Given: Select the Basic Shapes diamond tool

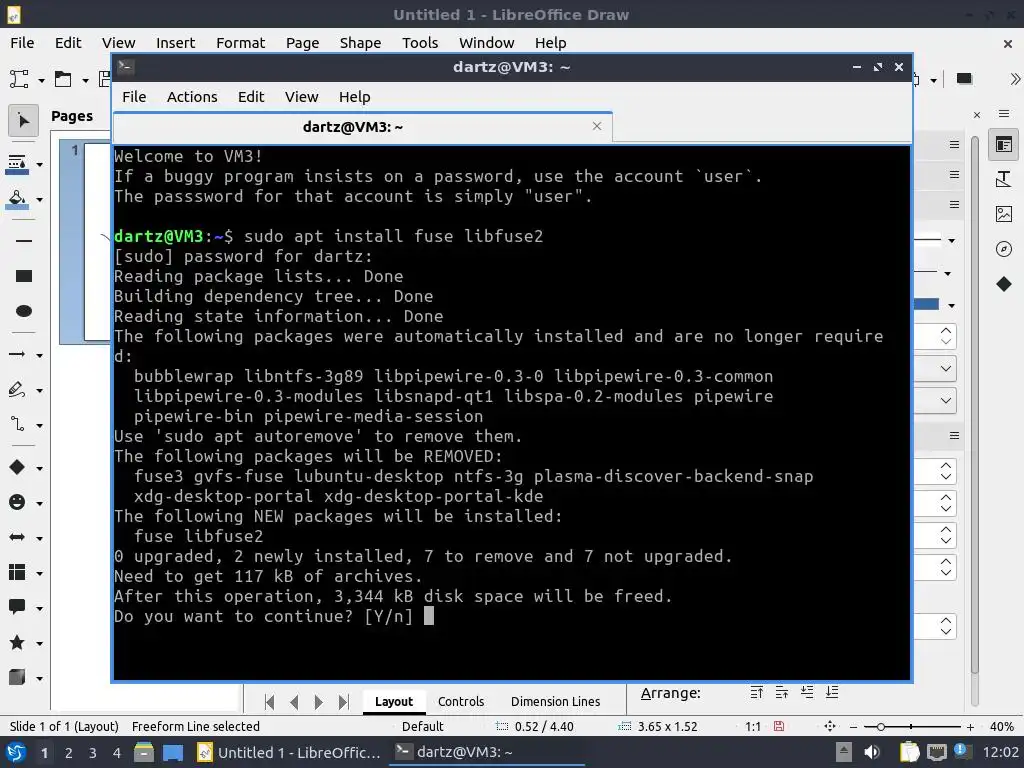Looking at the screenshot, I should point(17,467).
